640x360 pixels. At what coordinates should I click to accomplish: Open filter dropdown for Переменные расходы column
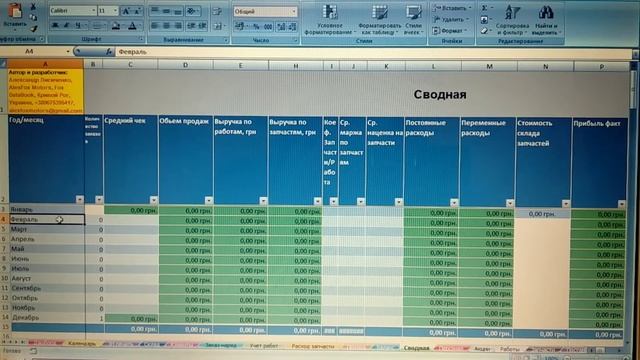[510, 203]
